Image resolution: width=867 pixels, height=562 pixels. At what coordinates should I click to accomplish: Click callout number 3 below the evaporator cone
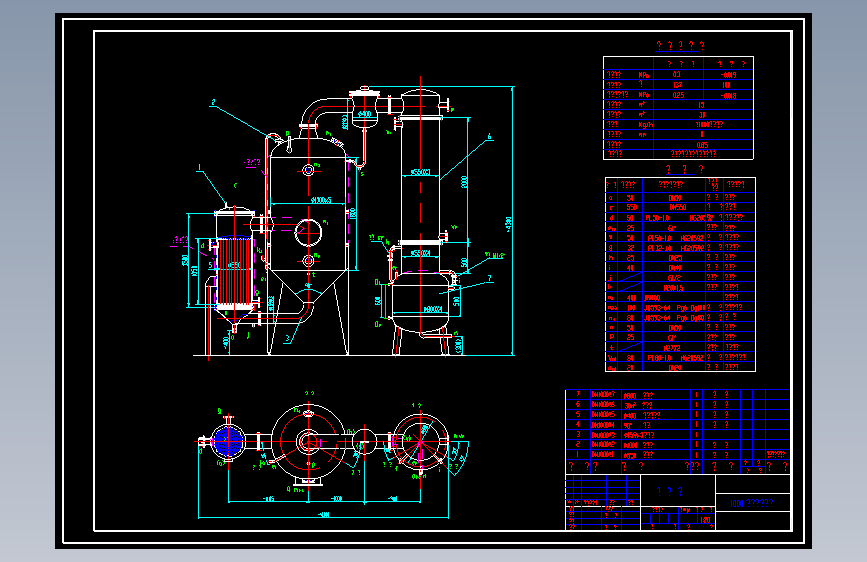[x=287, y=339]
